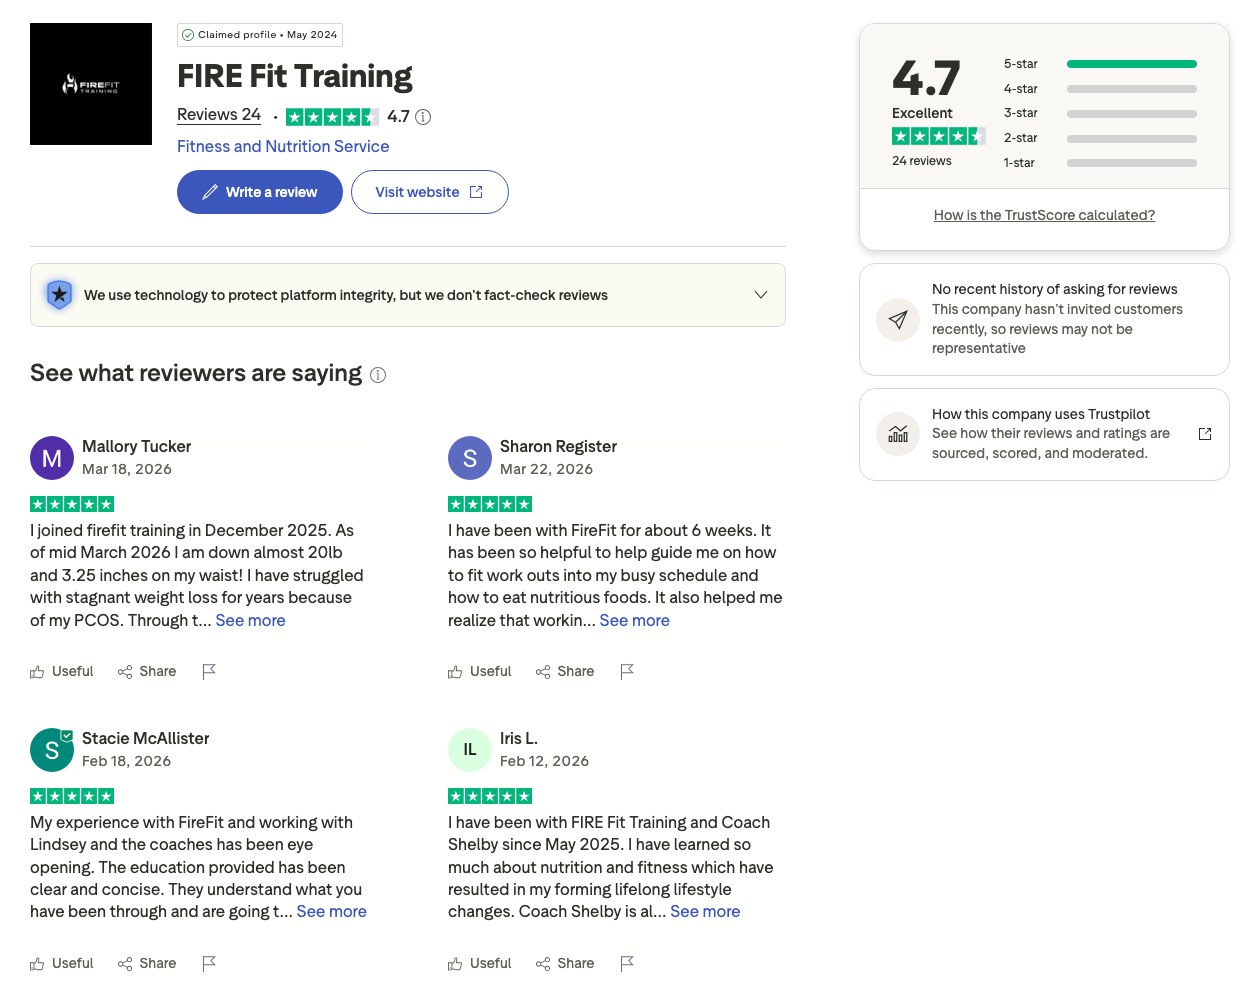
Task: Flag Iris L.'s review
Action: pos(627,963)
